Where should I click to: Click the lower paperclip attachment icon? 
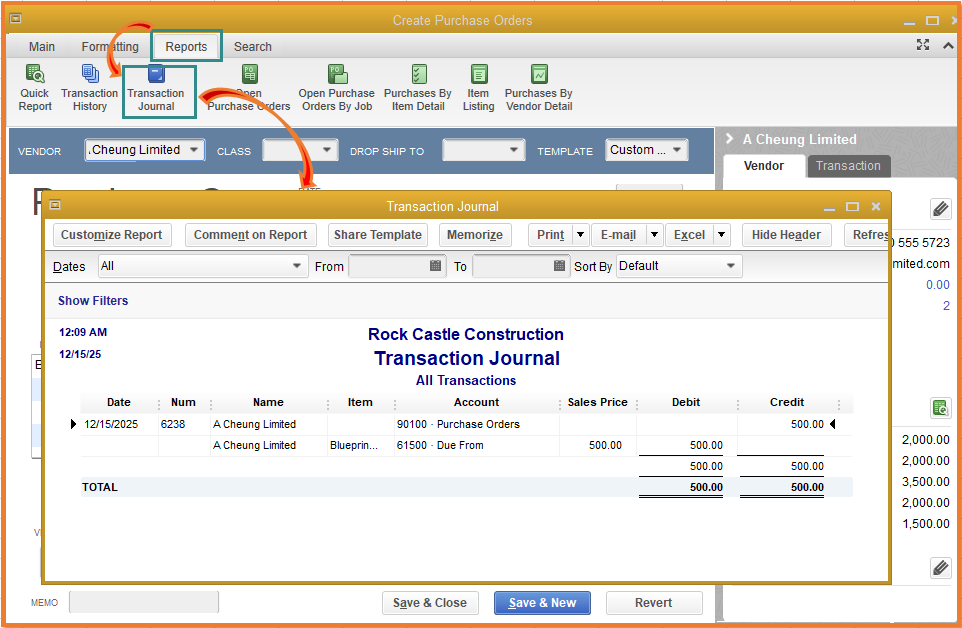click(940, 568)
